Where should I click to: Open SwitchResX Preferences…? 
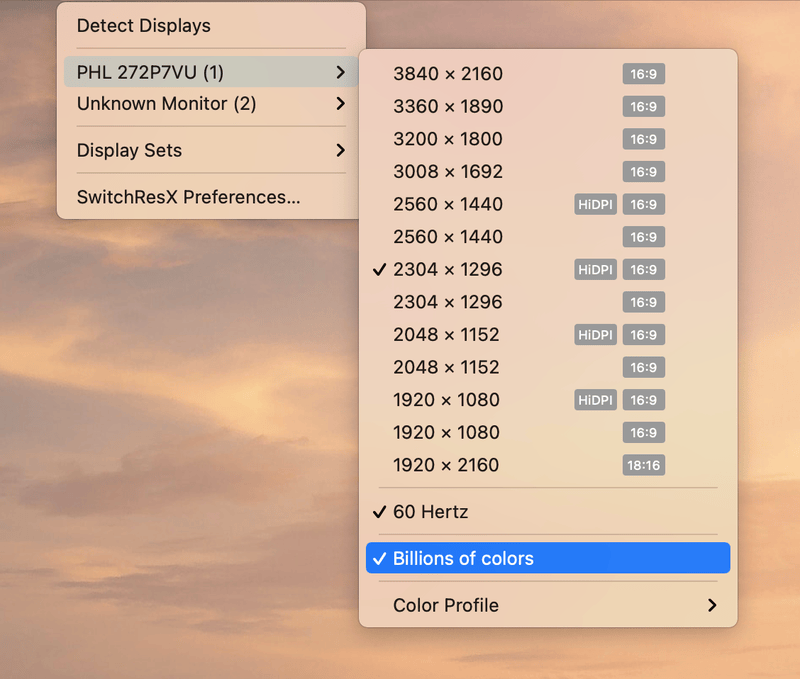point(188,197)
